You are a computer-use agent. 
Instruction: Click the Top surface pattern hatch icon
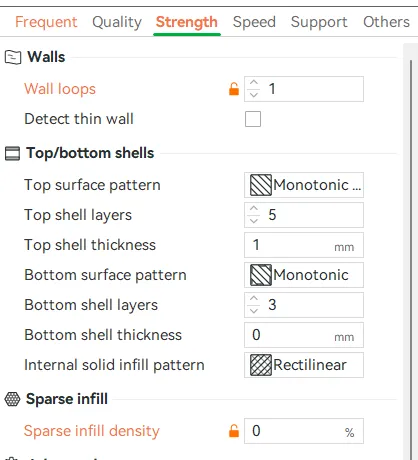pyautogui.click(x=261, y=185)
